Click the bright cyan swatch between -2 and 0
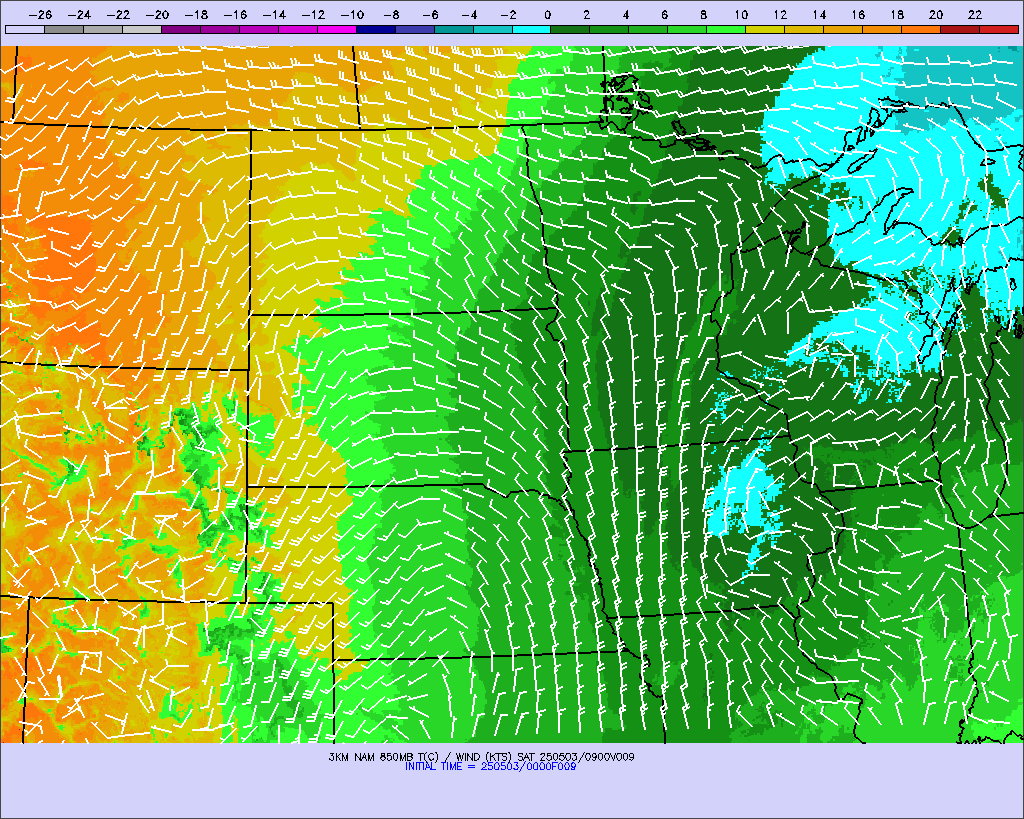 (532, 29)
